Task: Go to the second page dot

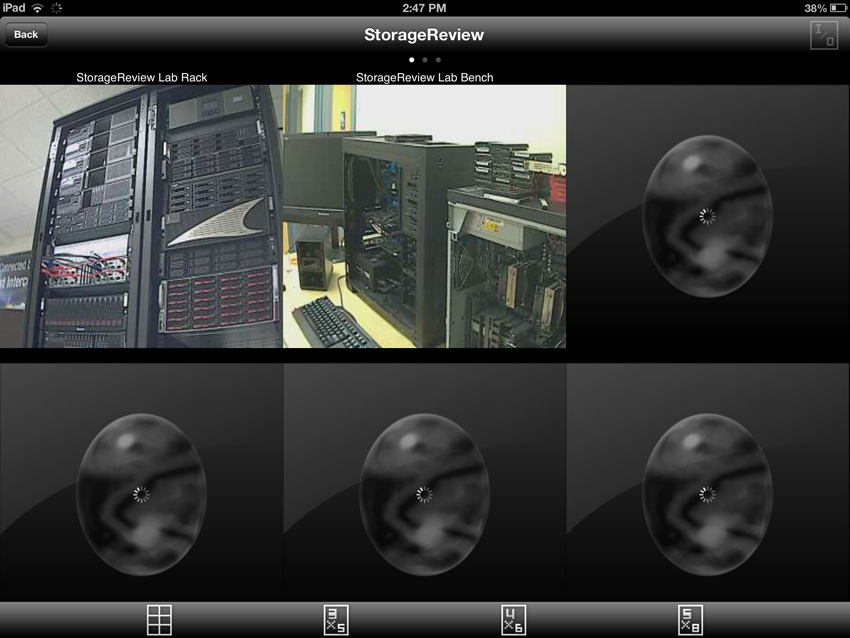Action: coord(425,60)
